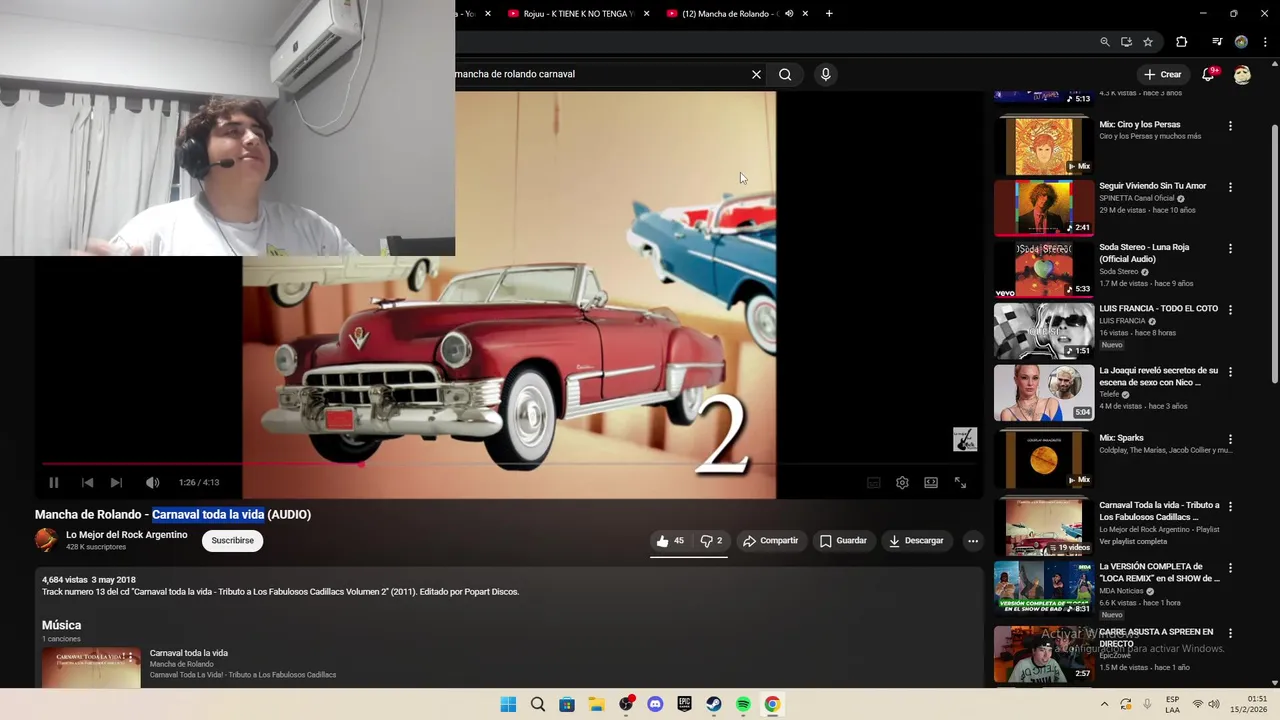This screenshot has height=720, width=1280.
Task: Seek on the red video progress bar
Action: click(x=509, y=464)
